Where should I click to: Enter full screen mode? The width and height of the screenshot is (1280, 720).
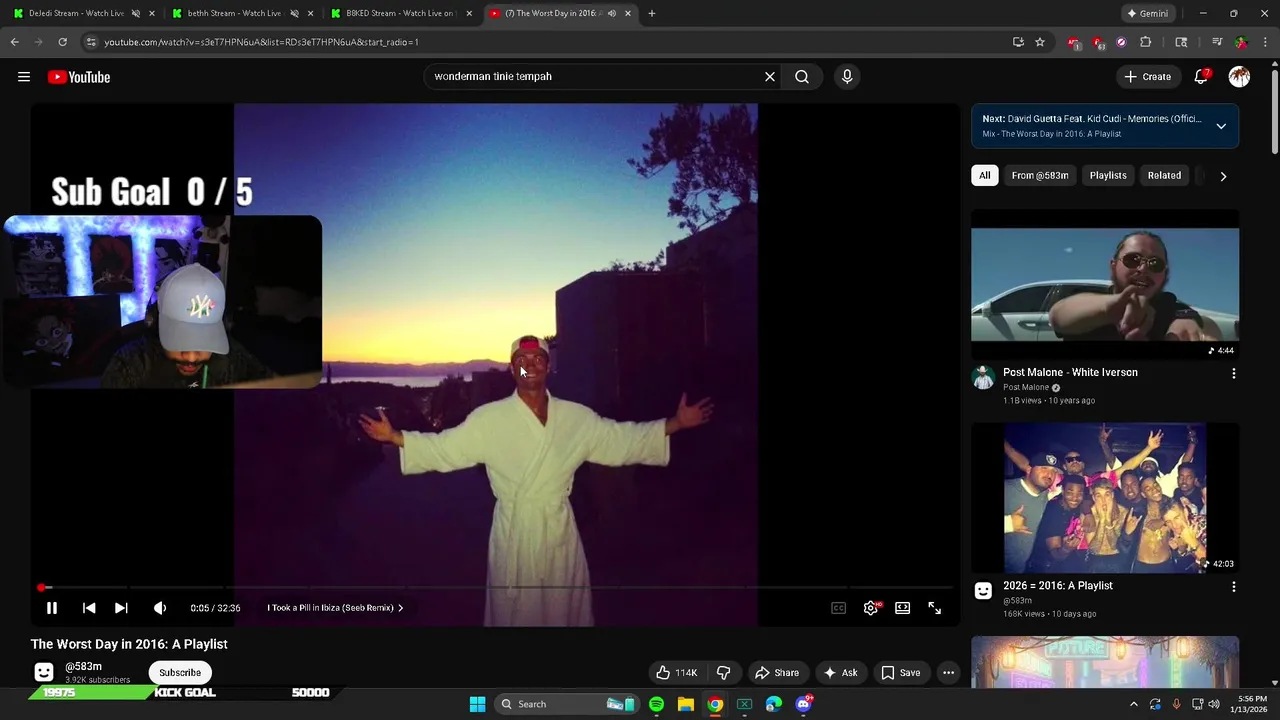pos(935,608)
